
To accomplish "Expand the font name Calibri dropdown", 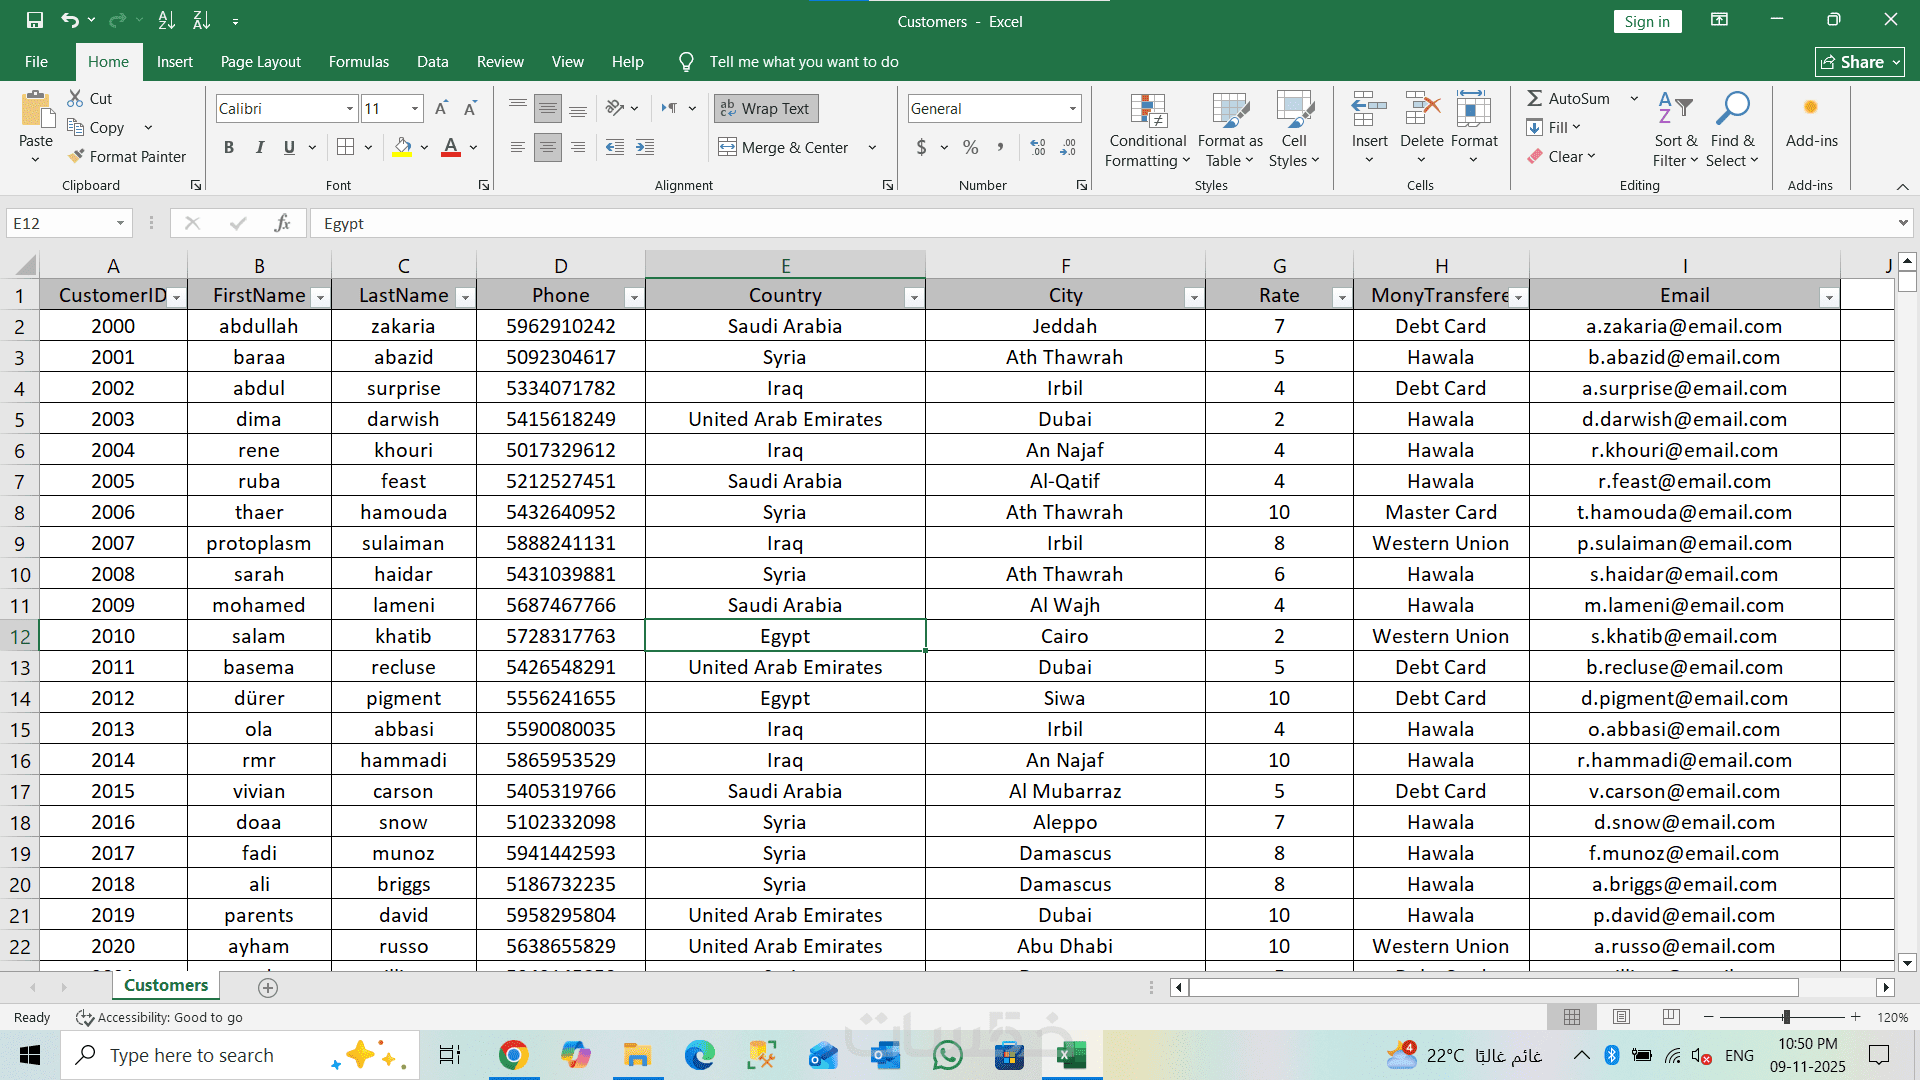I will coord(350,108).
